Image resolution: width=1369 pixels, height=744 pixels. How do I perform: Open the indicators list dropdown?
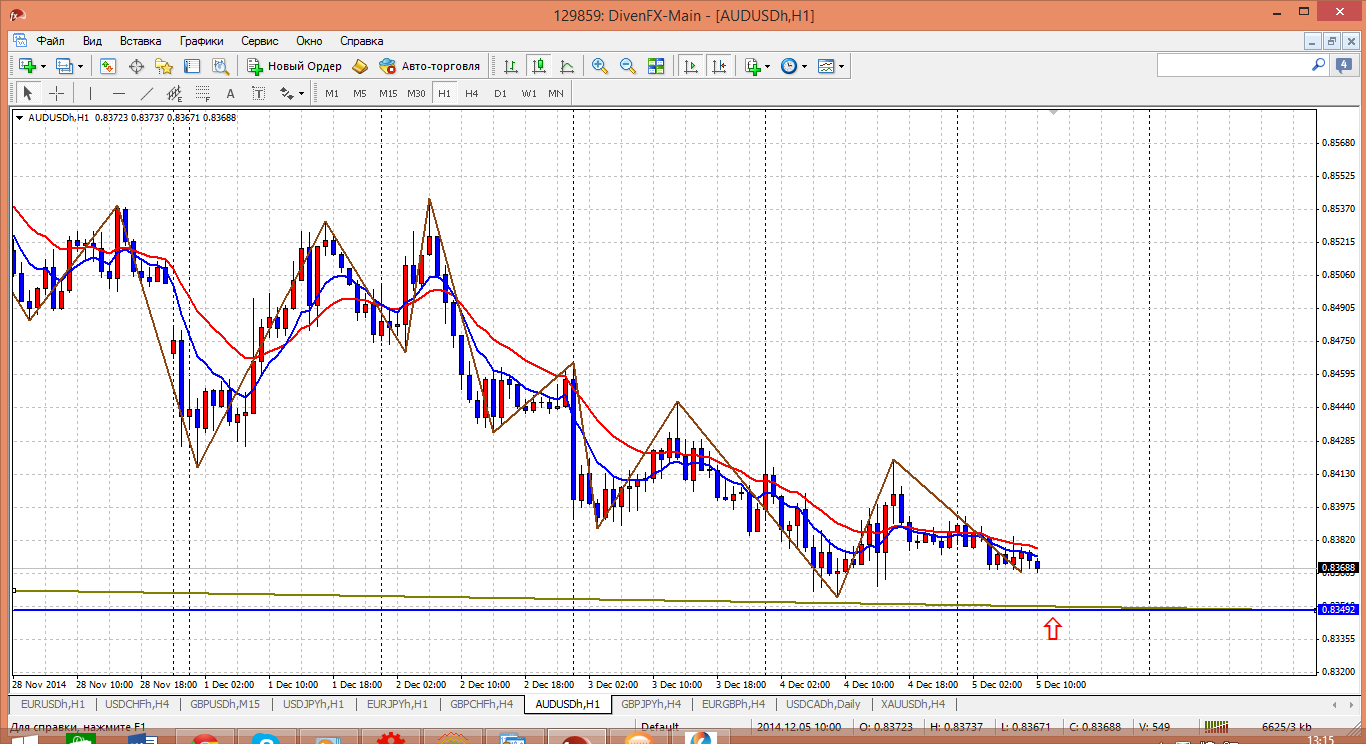[x=767, y=66]
